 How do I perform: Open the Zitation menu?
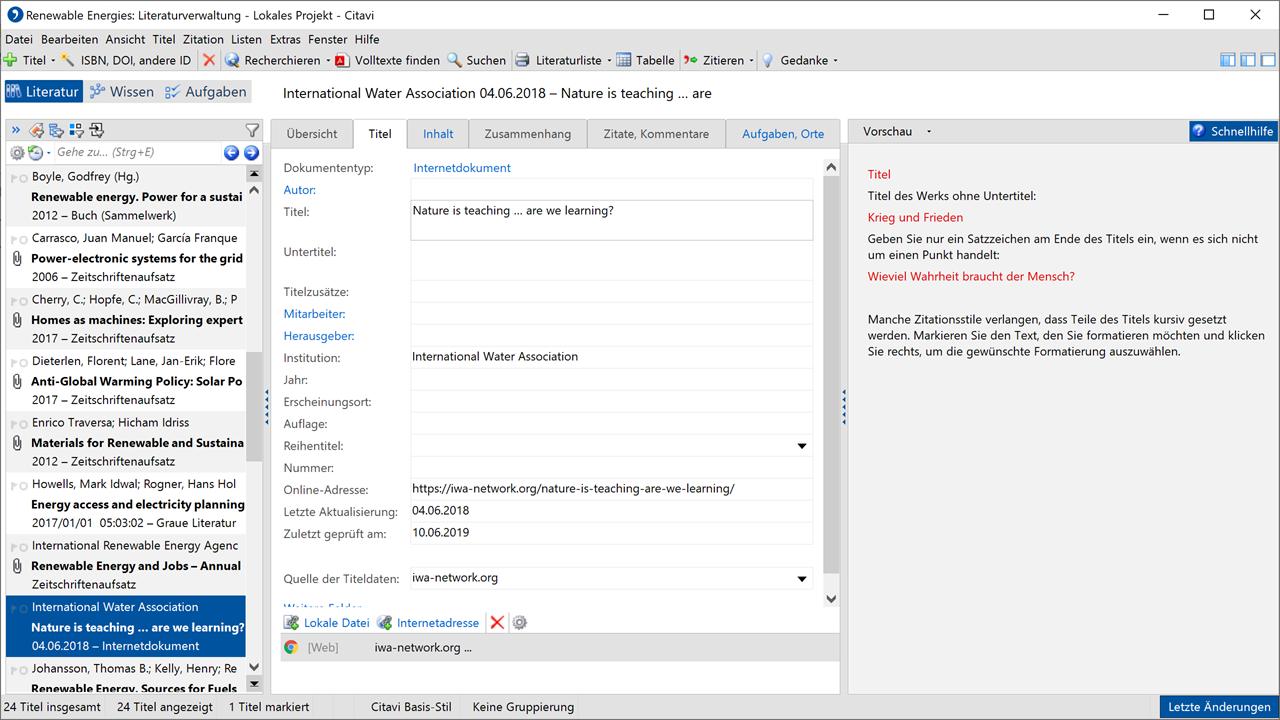(203, 39)
